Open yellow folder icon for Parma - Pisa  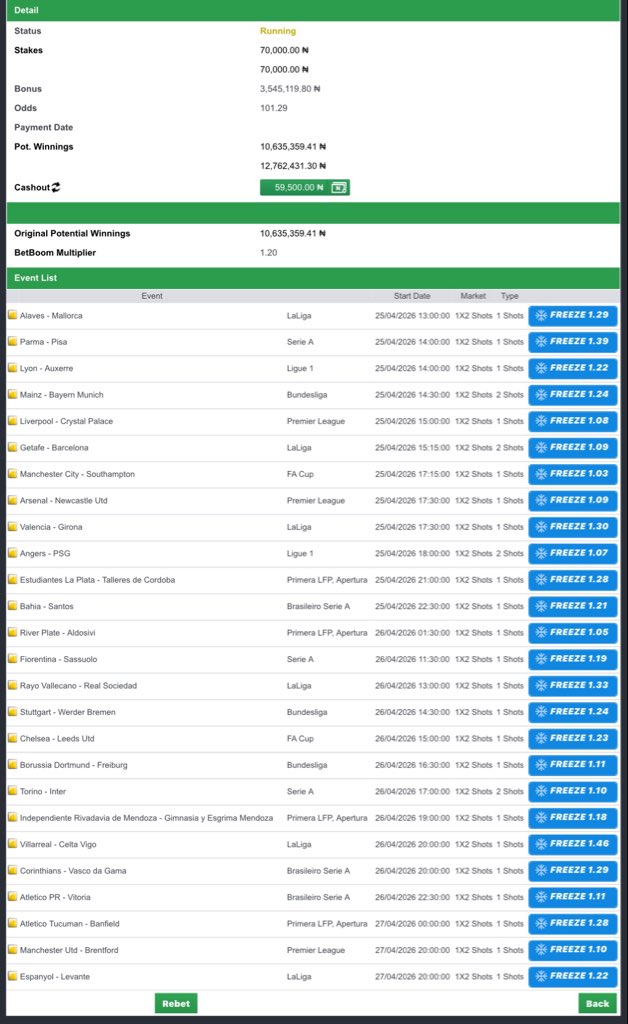[x=12, y=341]
